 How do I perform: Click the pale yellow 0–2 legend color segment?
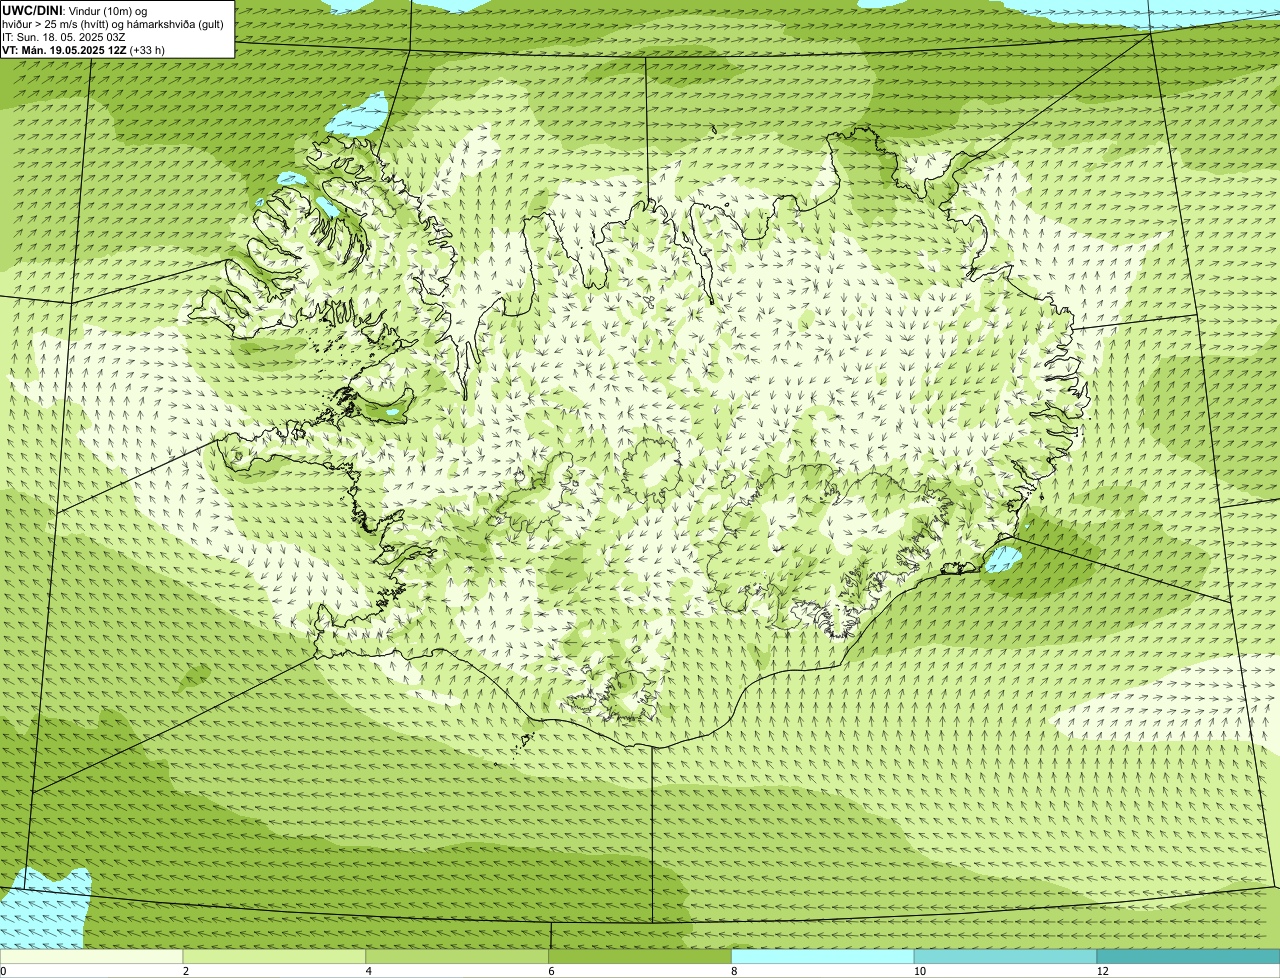(91, 956)
